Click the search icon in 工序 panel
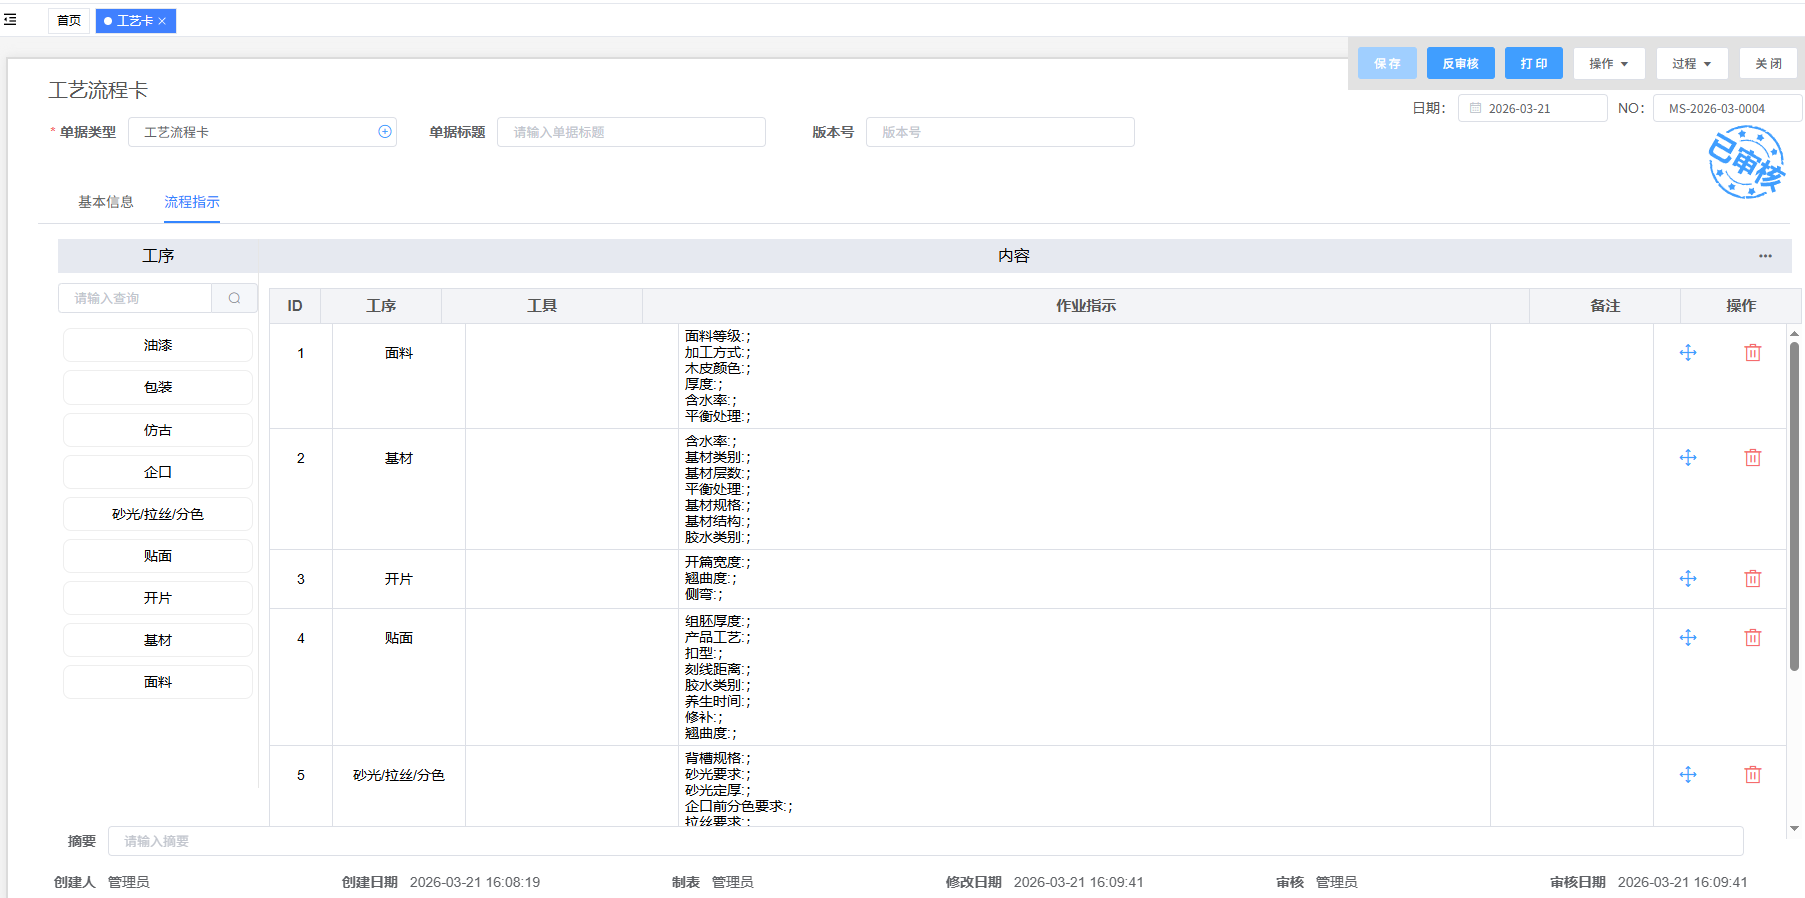 coord(234,298)
